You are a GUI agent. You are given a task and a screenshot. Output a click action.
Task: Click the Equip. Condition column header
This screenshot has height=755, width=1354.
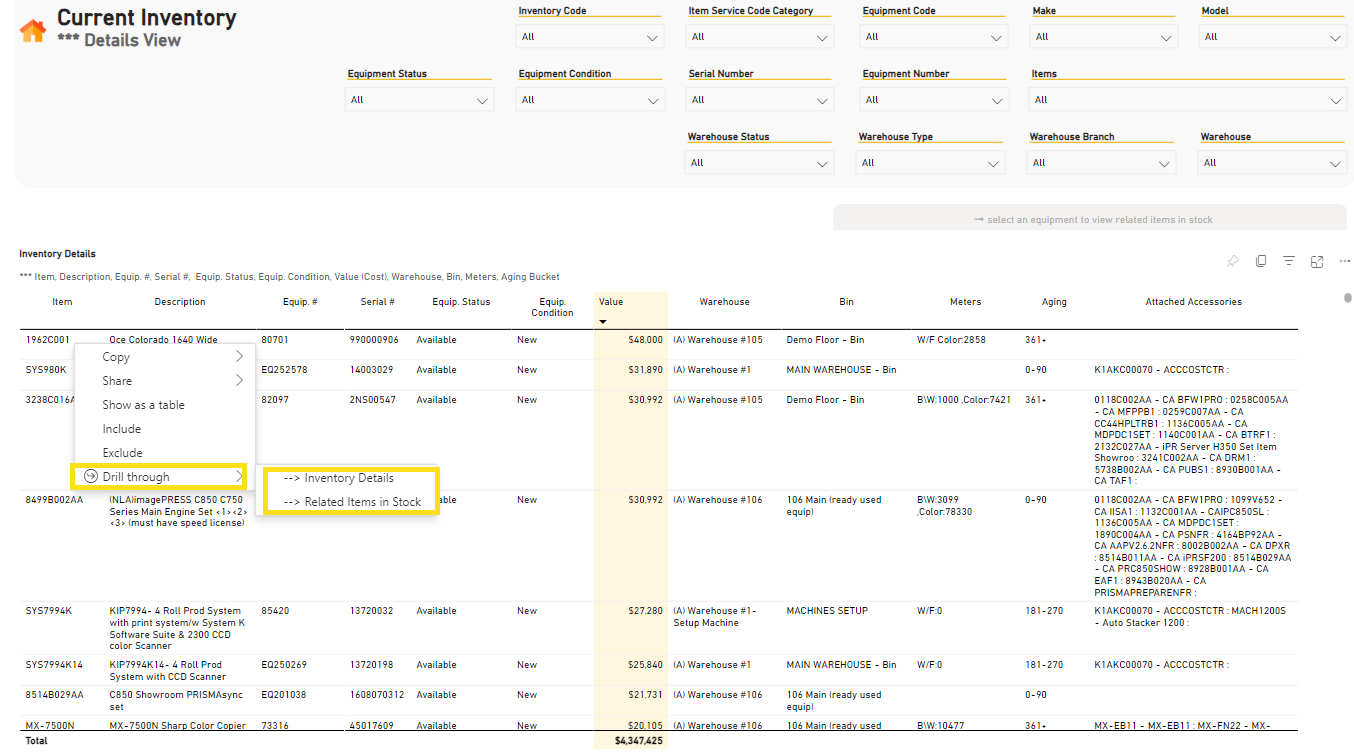point(552,307)
